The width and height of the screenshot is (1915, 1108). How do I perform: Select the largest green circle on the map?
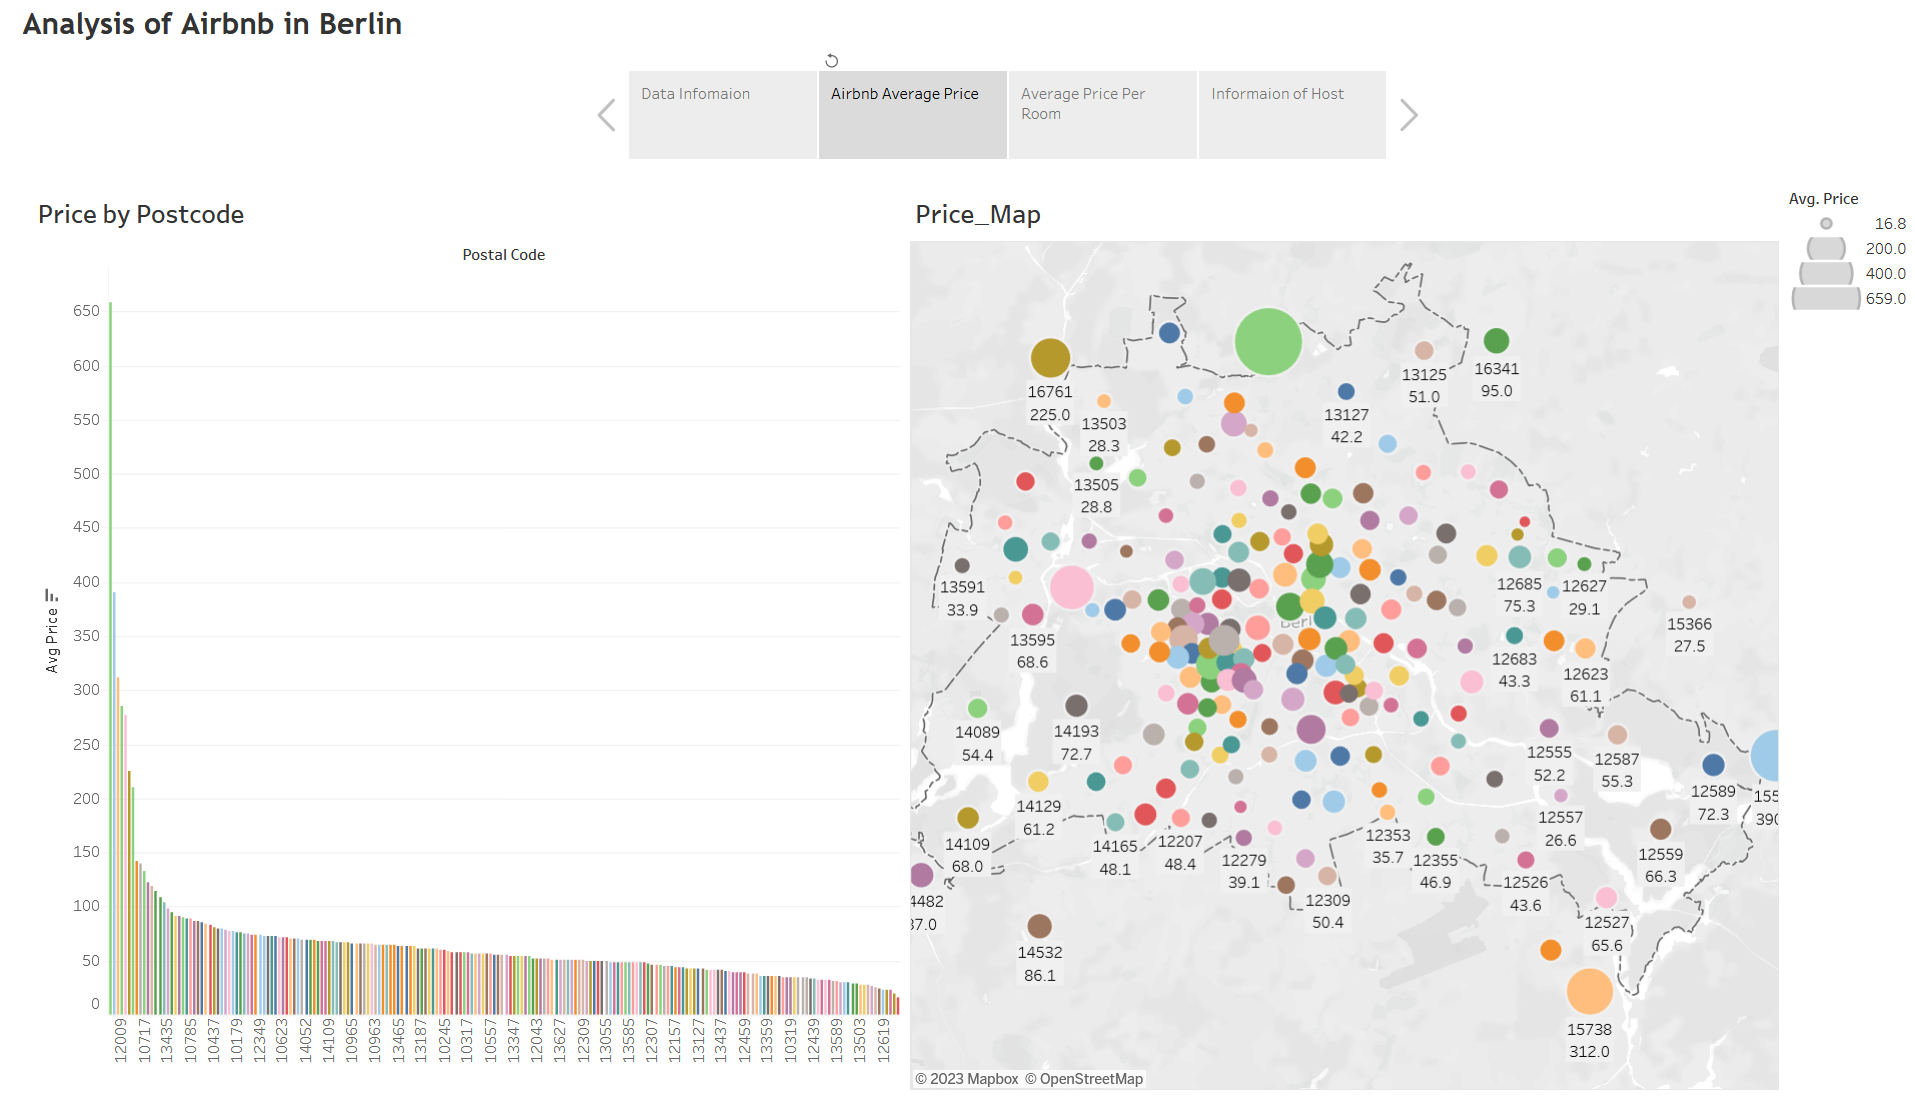pos(1268,342)
